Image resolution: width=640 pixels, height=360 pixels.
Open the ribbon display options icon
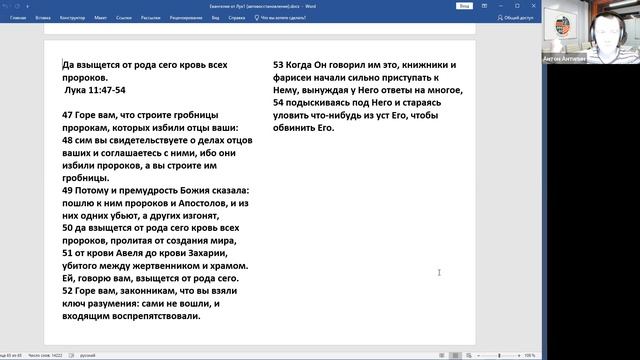(484, 6)
